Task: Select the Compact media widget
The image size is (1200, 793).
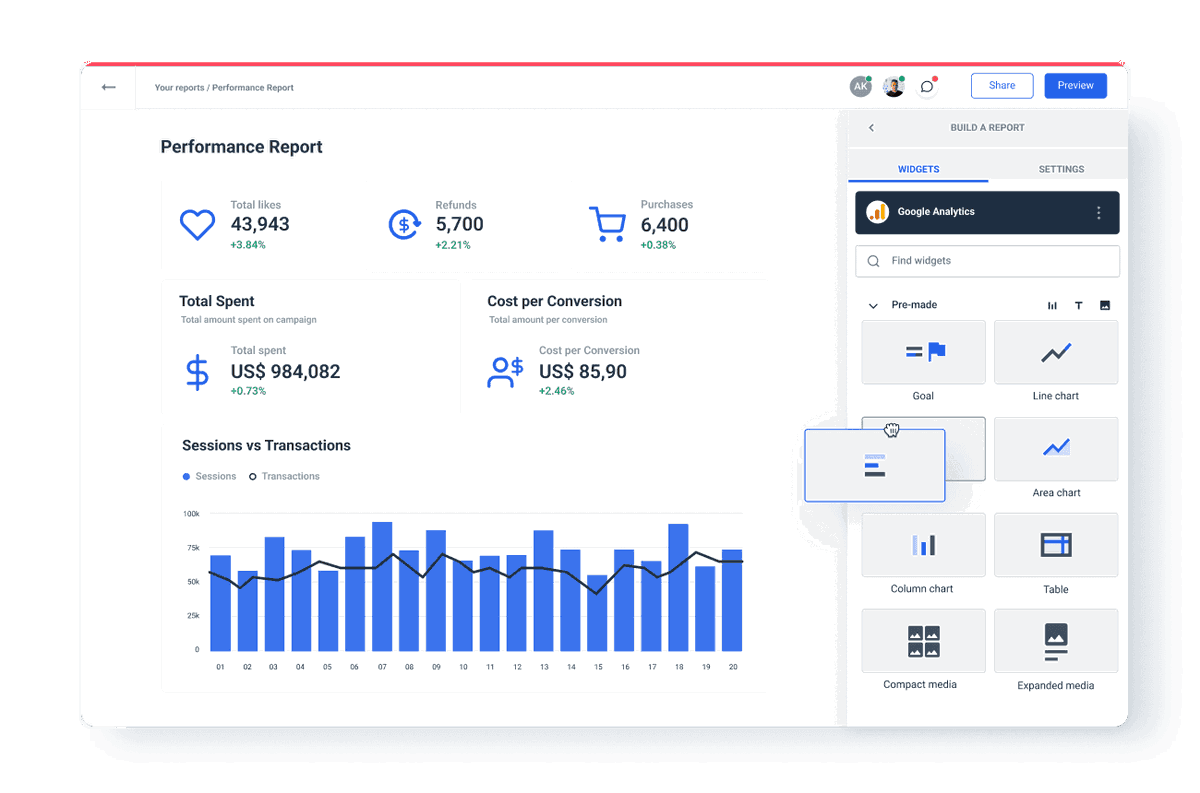Action: click(923, 641)
